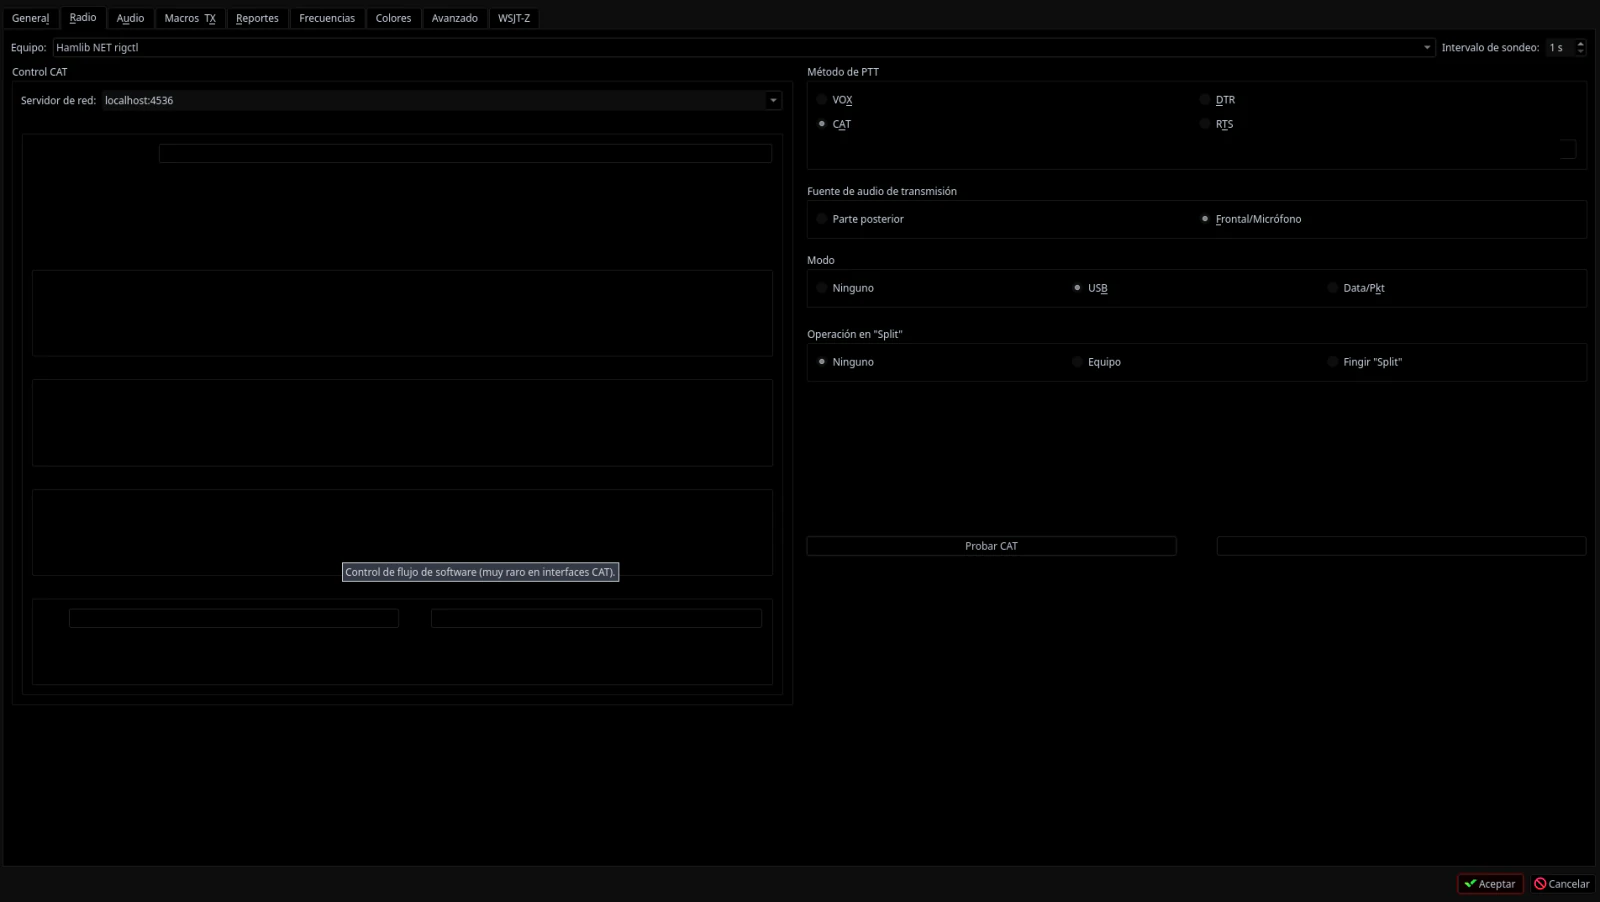The height and width of the screenshot is (902, 1600).
Task: Select the VOX PTT method
Action: coord(834,100)
